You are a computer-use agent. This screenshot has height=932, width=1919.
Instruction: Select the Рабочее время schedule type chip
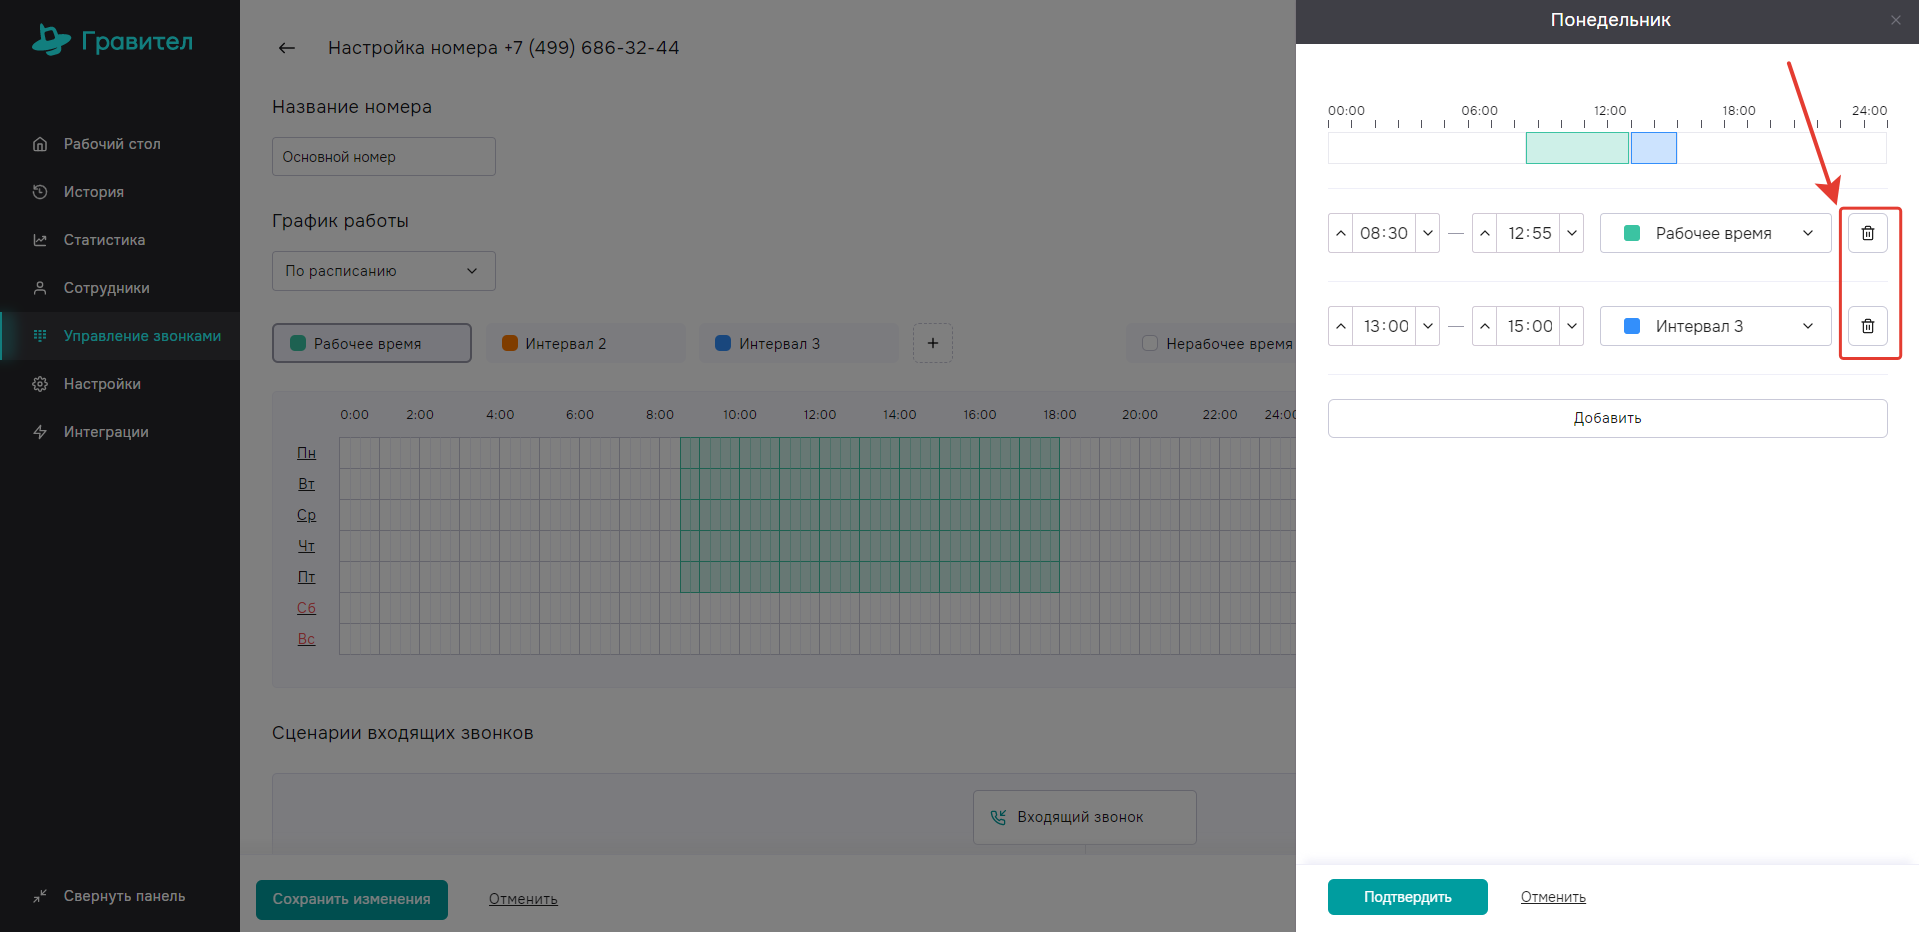pyautogui.click(x=371, y=343)
